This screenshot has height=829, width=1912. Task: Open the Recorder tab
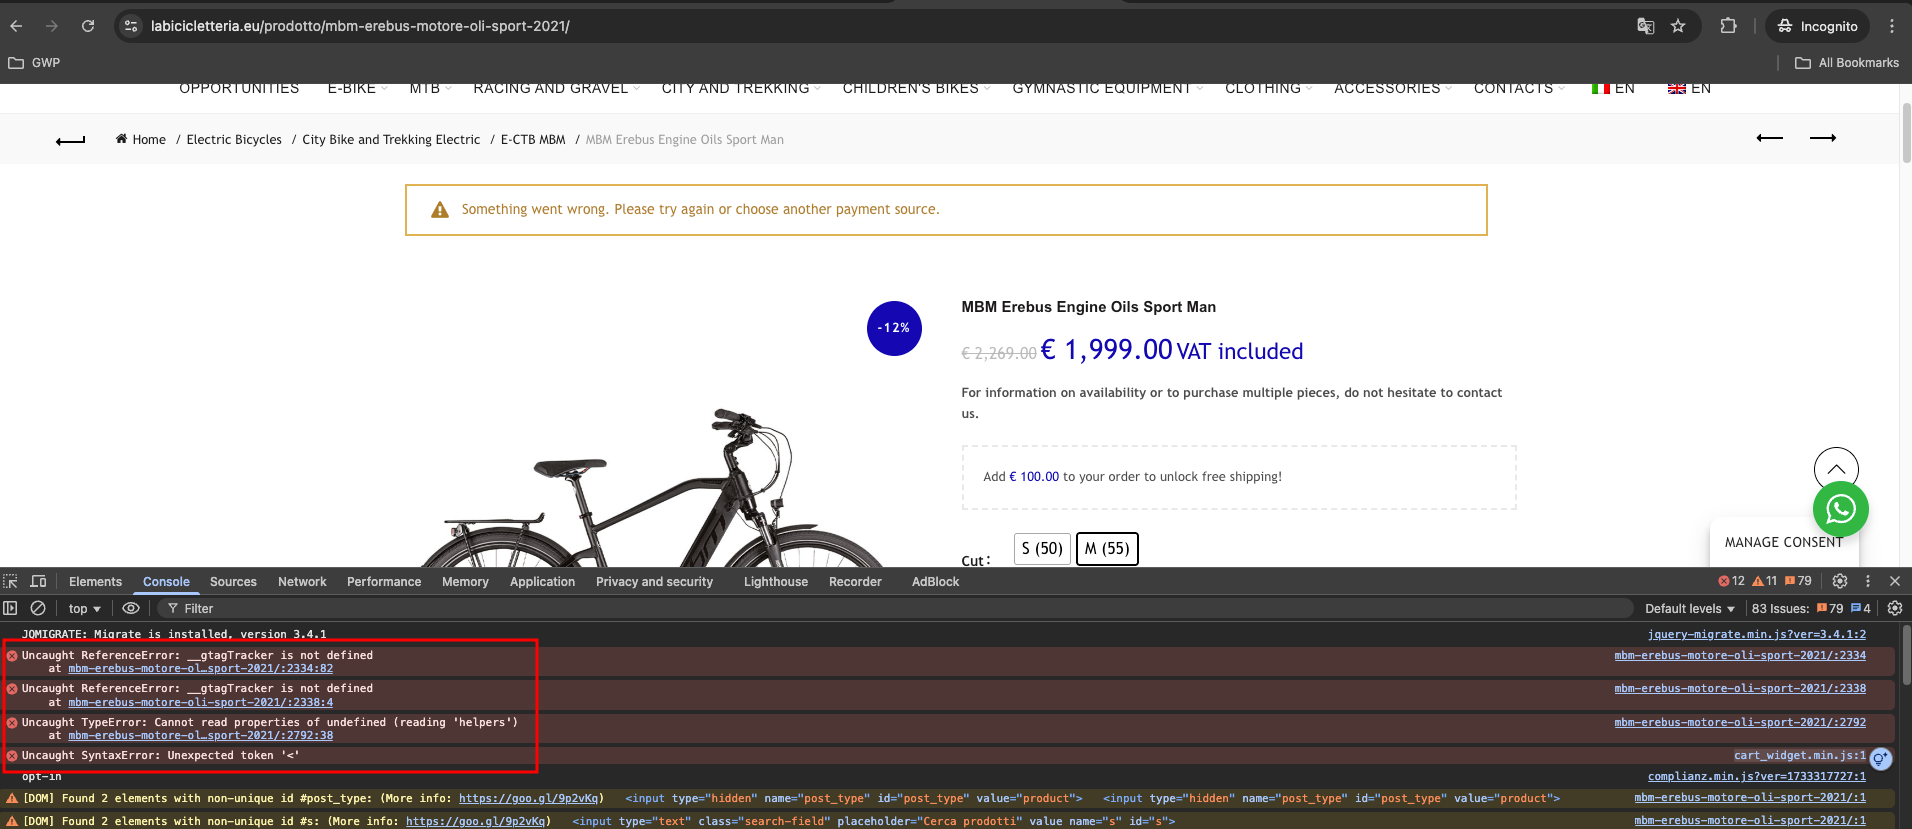pyautogui.click(x=855, y=582)
